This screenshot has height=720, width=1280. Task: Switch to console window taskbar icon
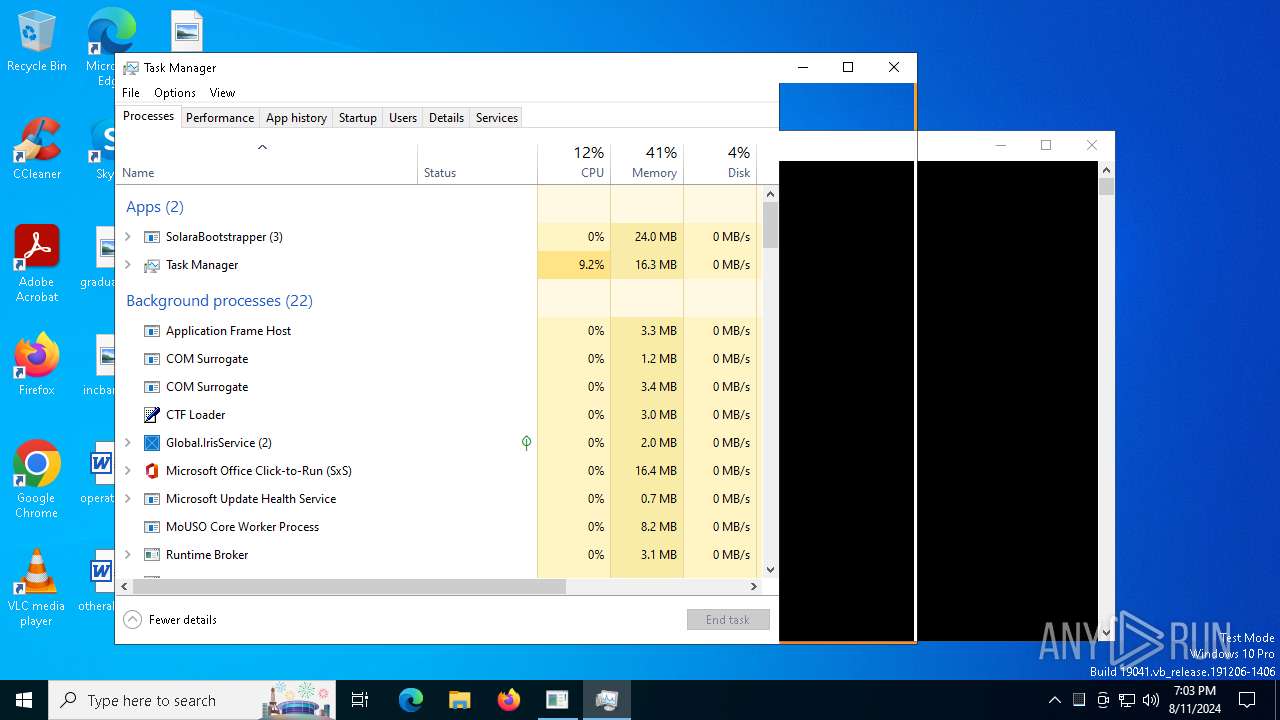(x=557, y=700)
